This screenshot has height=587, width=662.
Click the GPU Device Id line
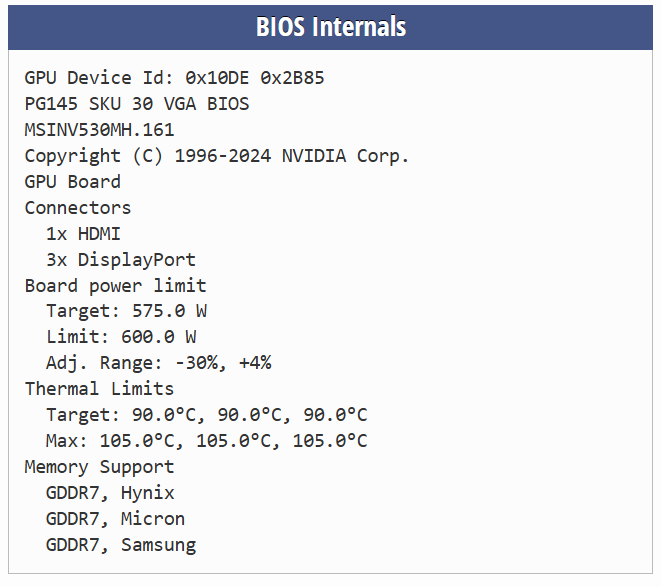[x=174, y=78]
